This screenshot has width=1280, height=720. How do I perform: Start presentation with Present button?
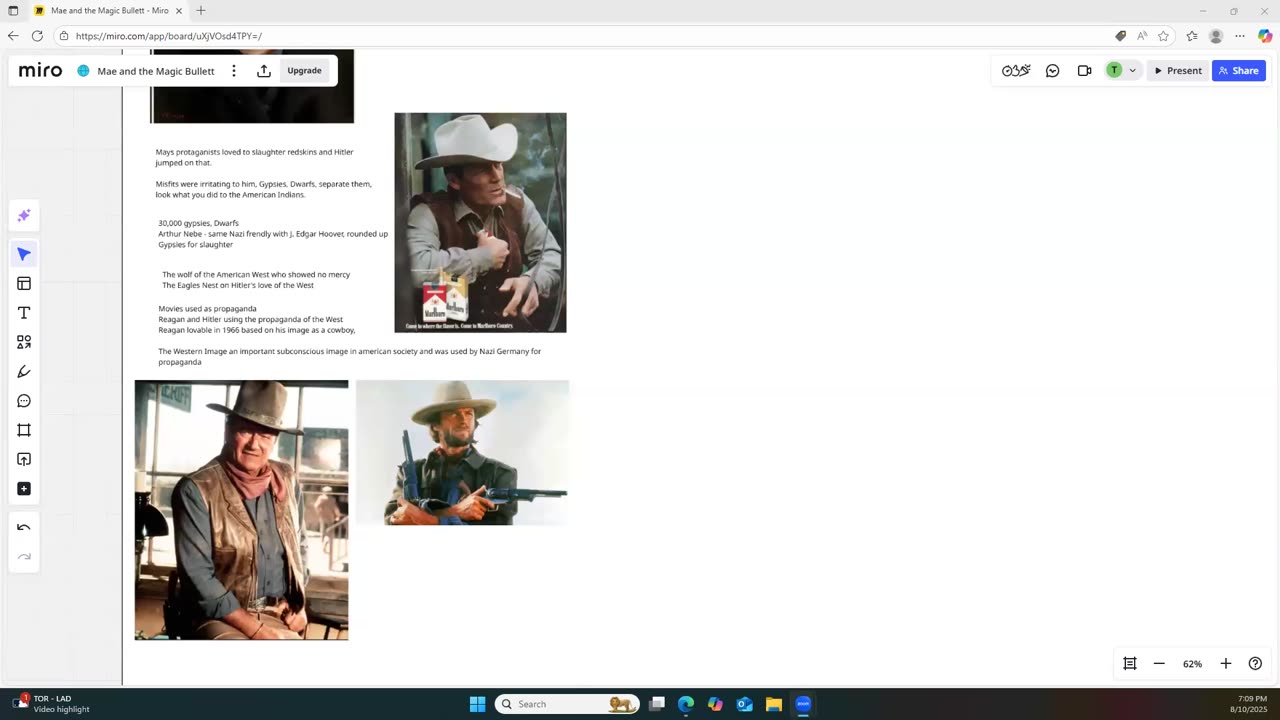click(x=1177, y=71)
